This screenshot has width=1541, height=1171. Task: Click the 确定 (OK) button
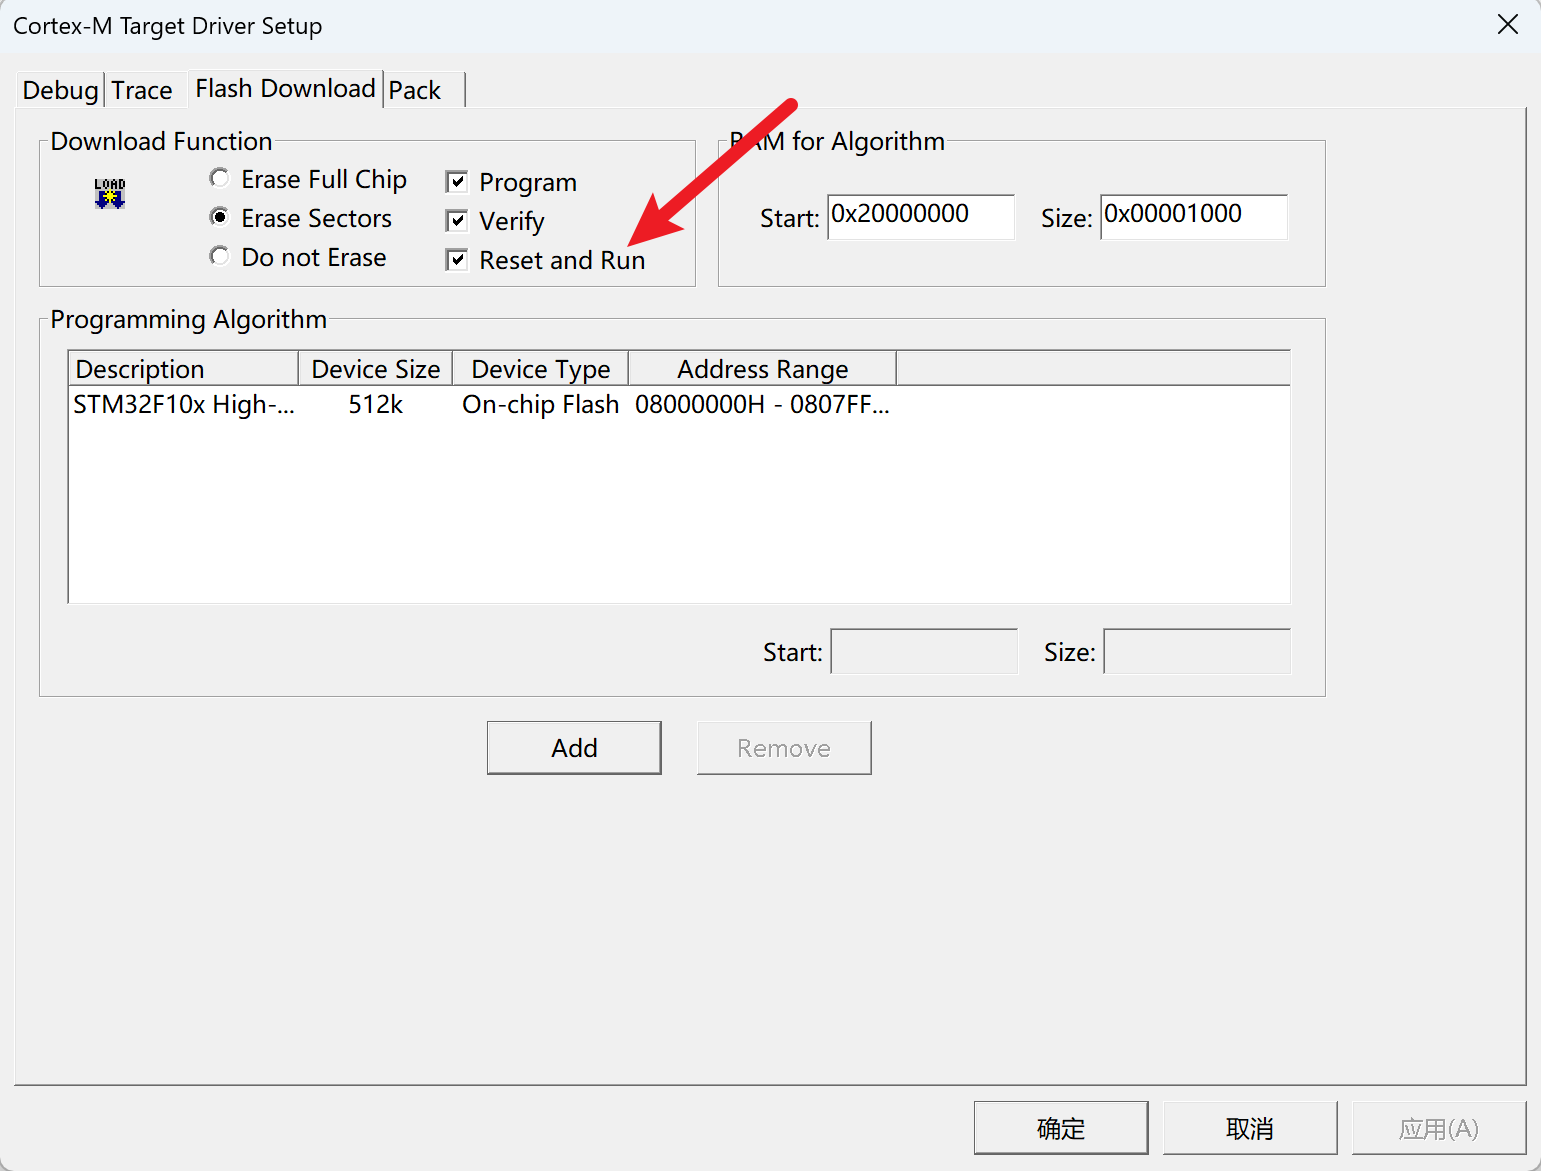[x=1060, y=1128]
